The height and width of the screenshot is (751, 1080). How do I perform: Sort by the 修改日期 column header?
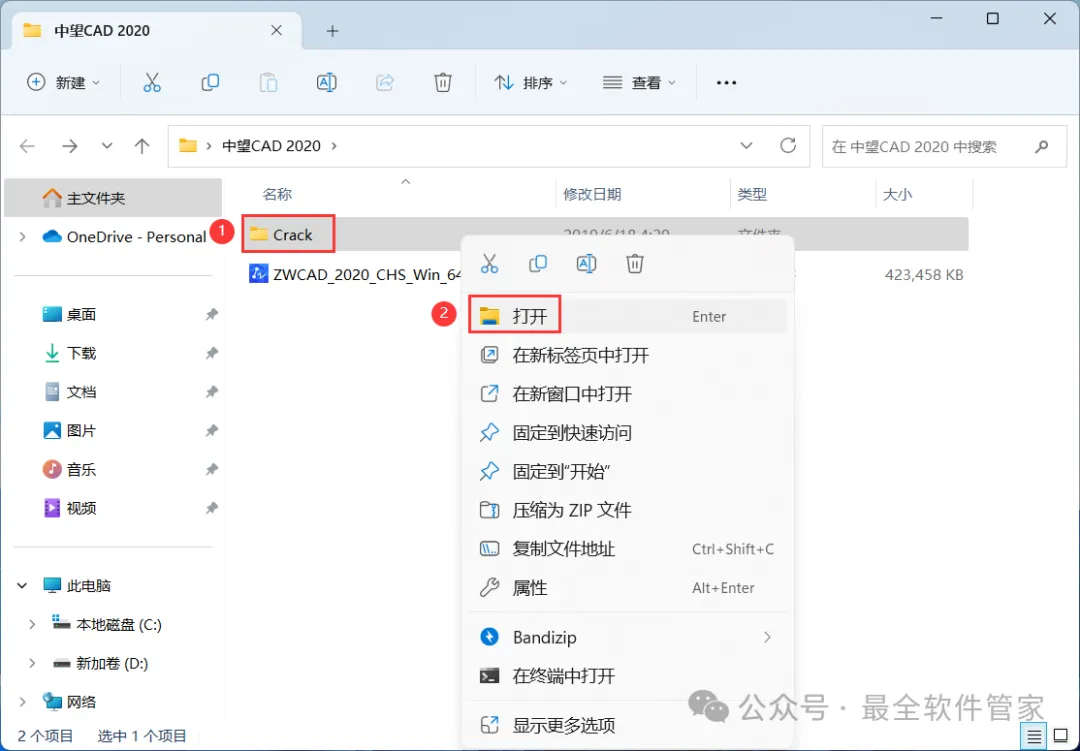click(592, 194)
